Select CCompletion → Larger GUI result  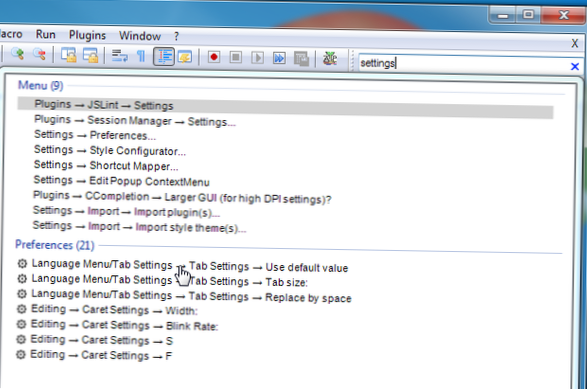pos(182,197)
